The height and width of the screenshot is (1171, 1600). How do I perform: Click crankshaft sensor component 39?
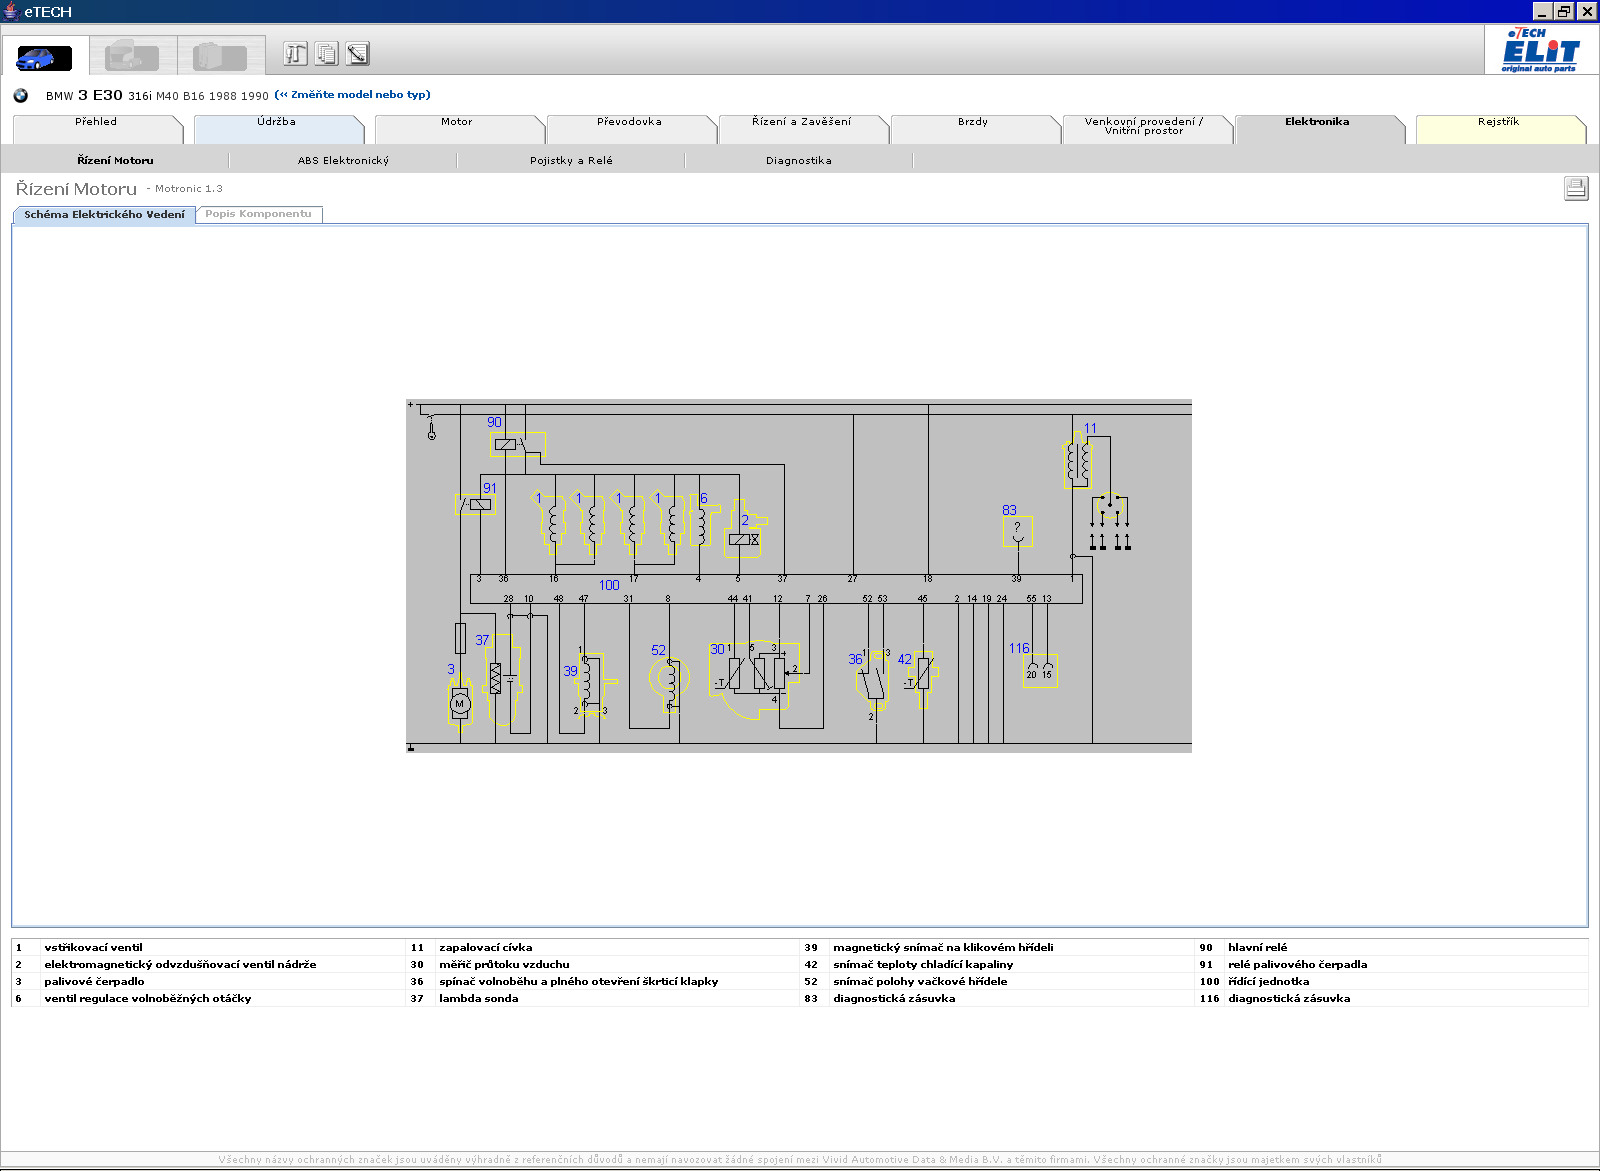(x=591, y=684)
